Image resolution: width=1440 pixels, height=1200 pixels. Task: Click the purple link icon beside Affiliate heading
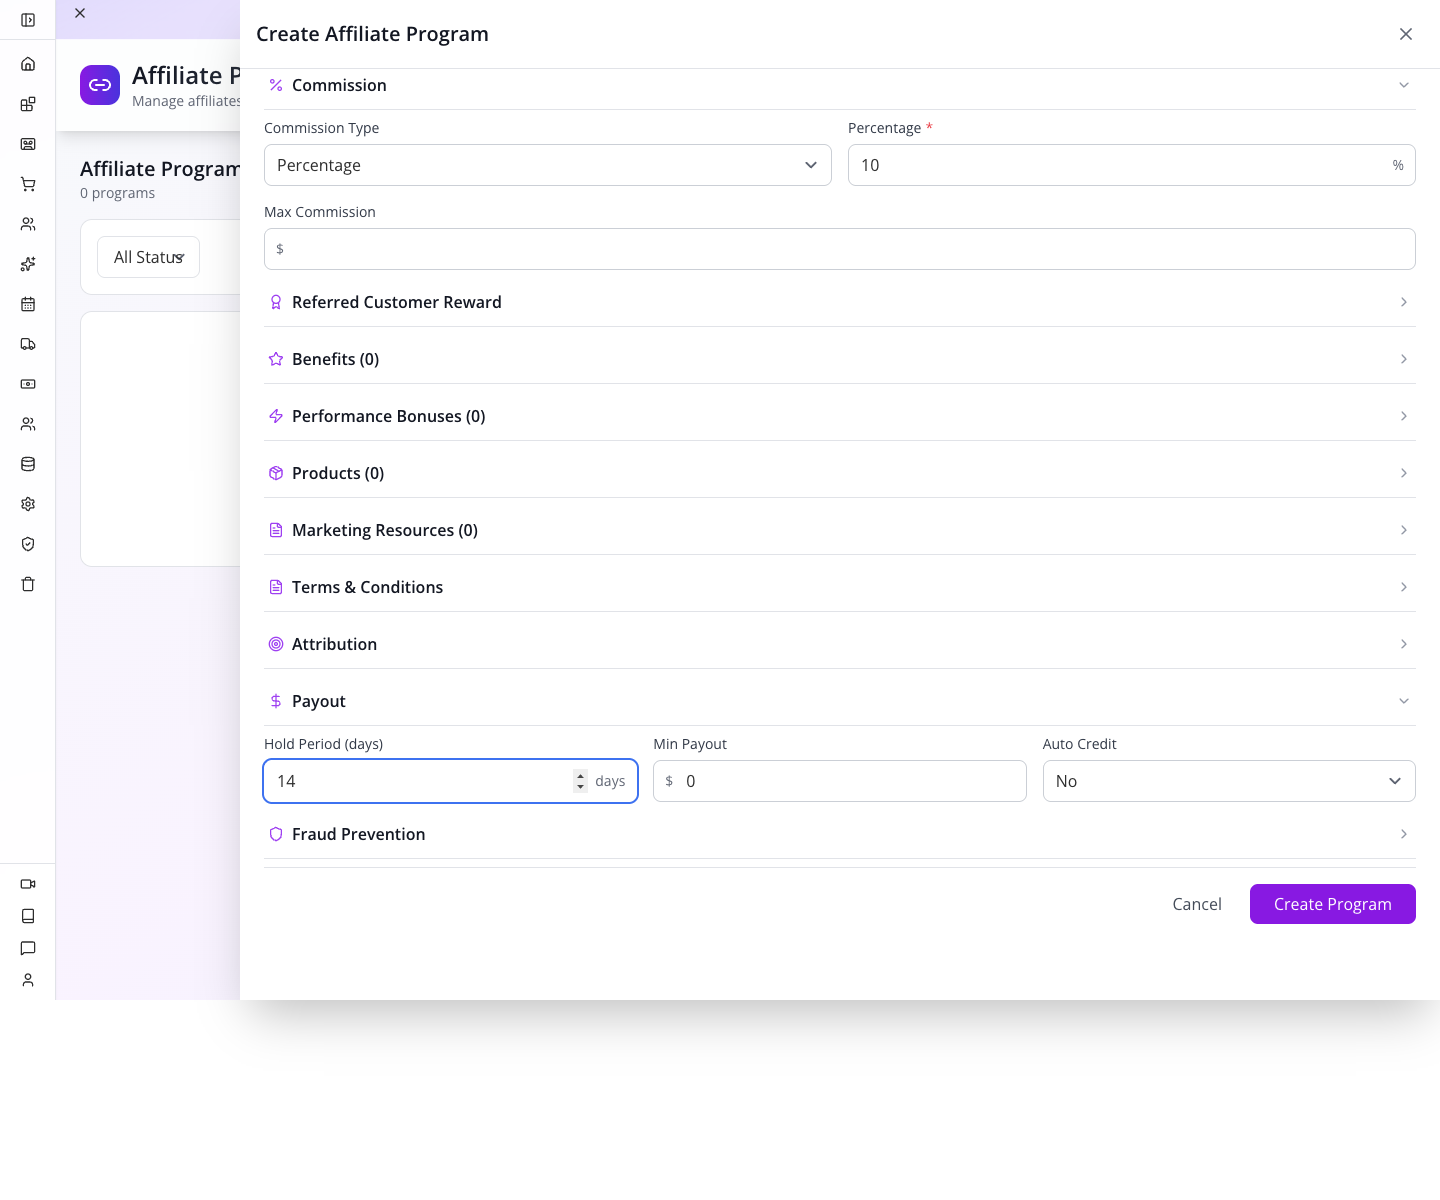click(x=100, y=85)
